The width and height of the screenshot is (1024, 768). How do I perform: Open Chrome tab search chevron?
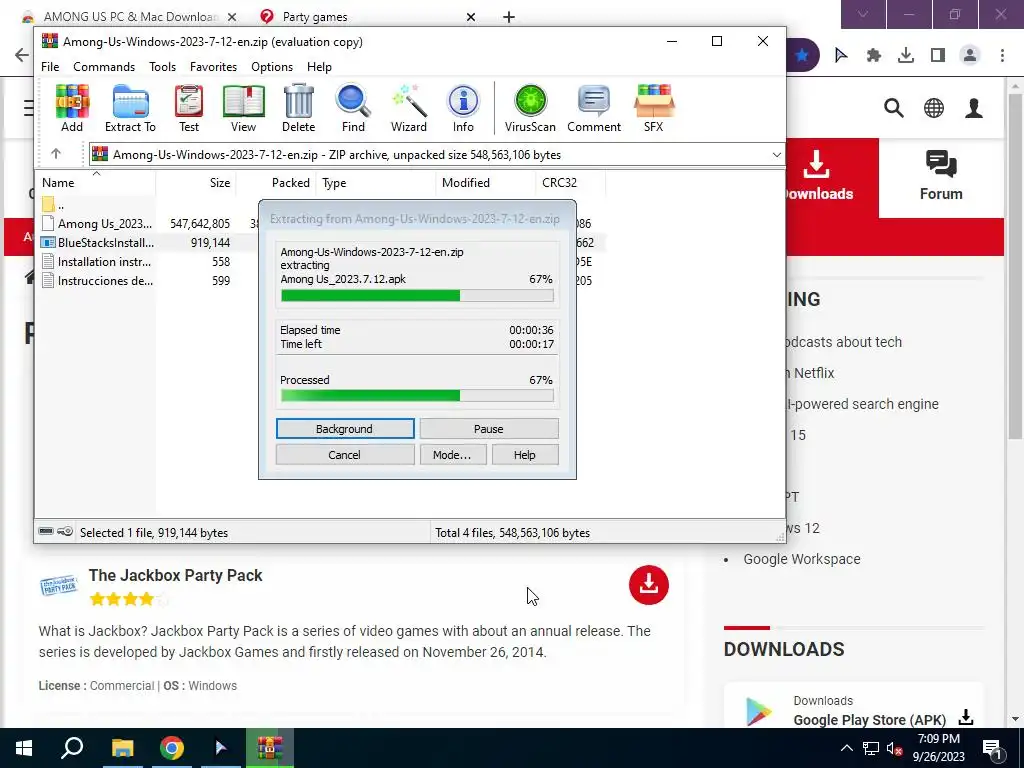coord(863,14)
